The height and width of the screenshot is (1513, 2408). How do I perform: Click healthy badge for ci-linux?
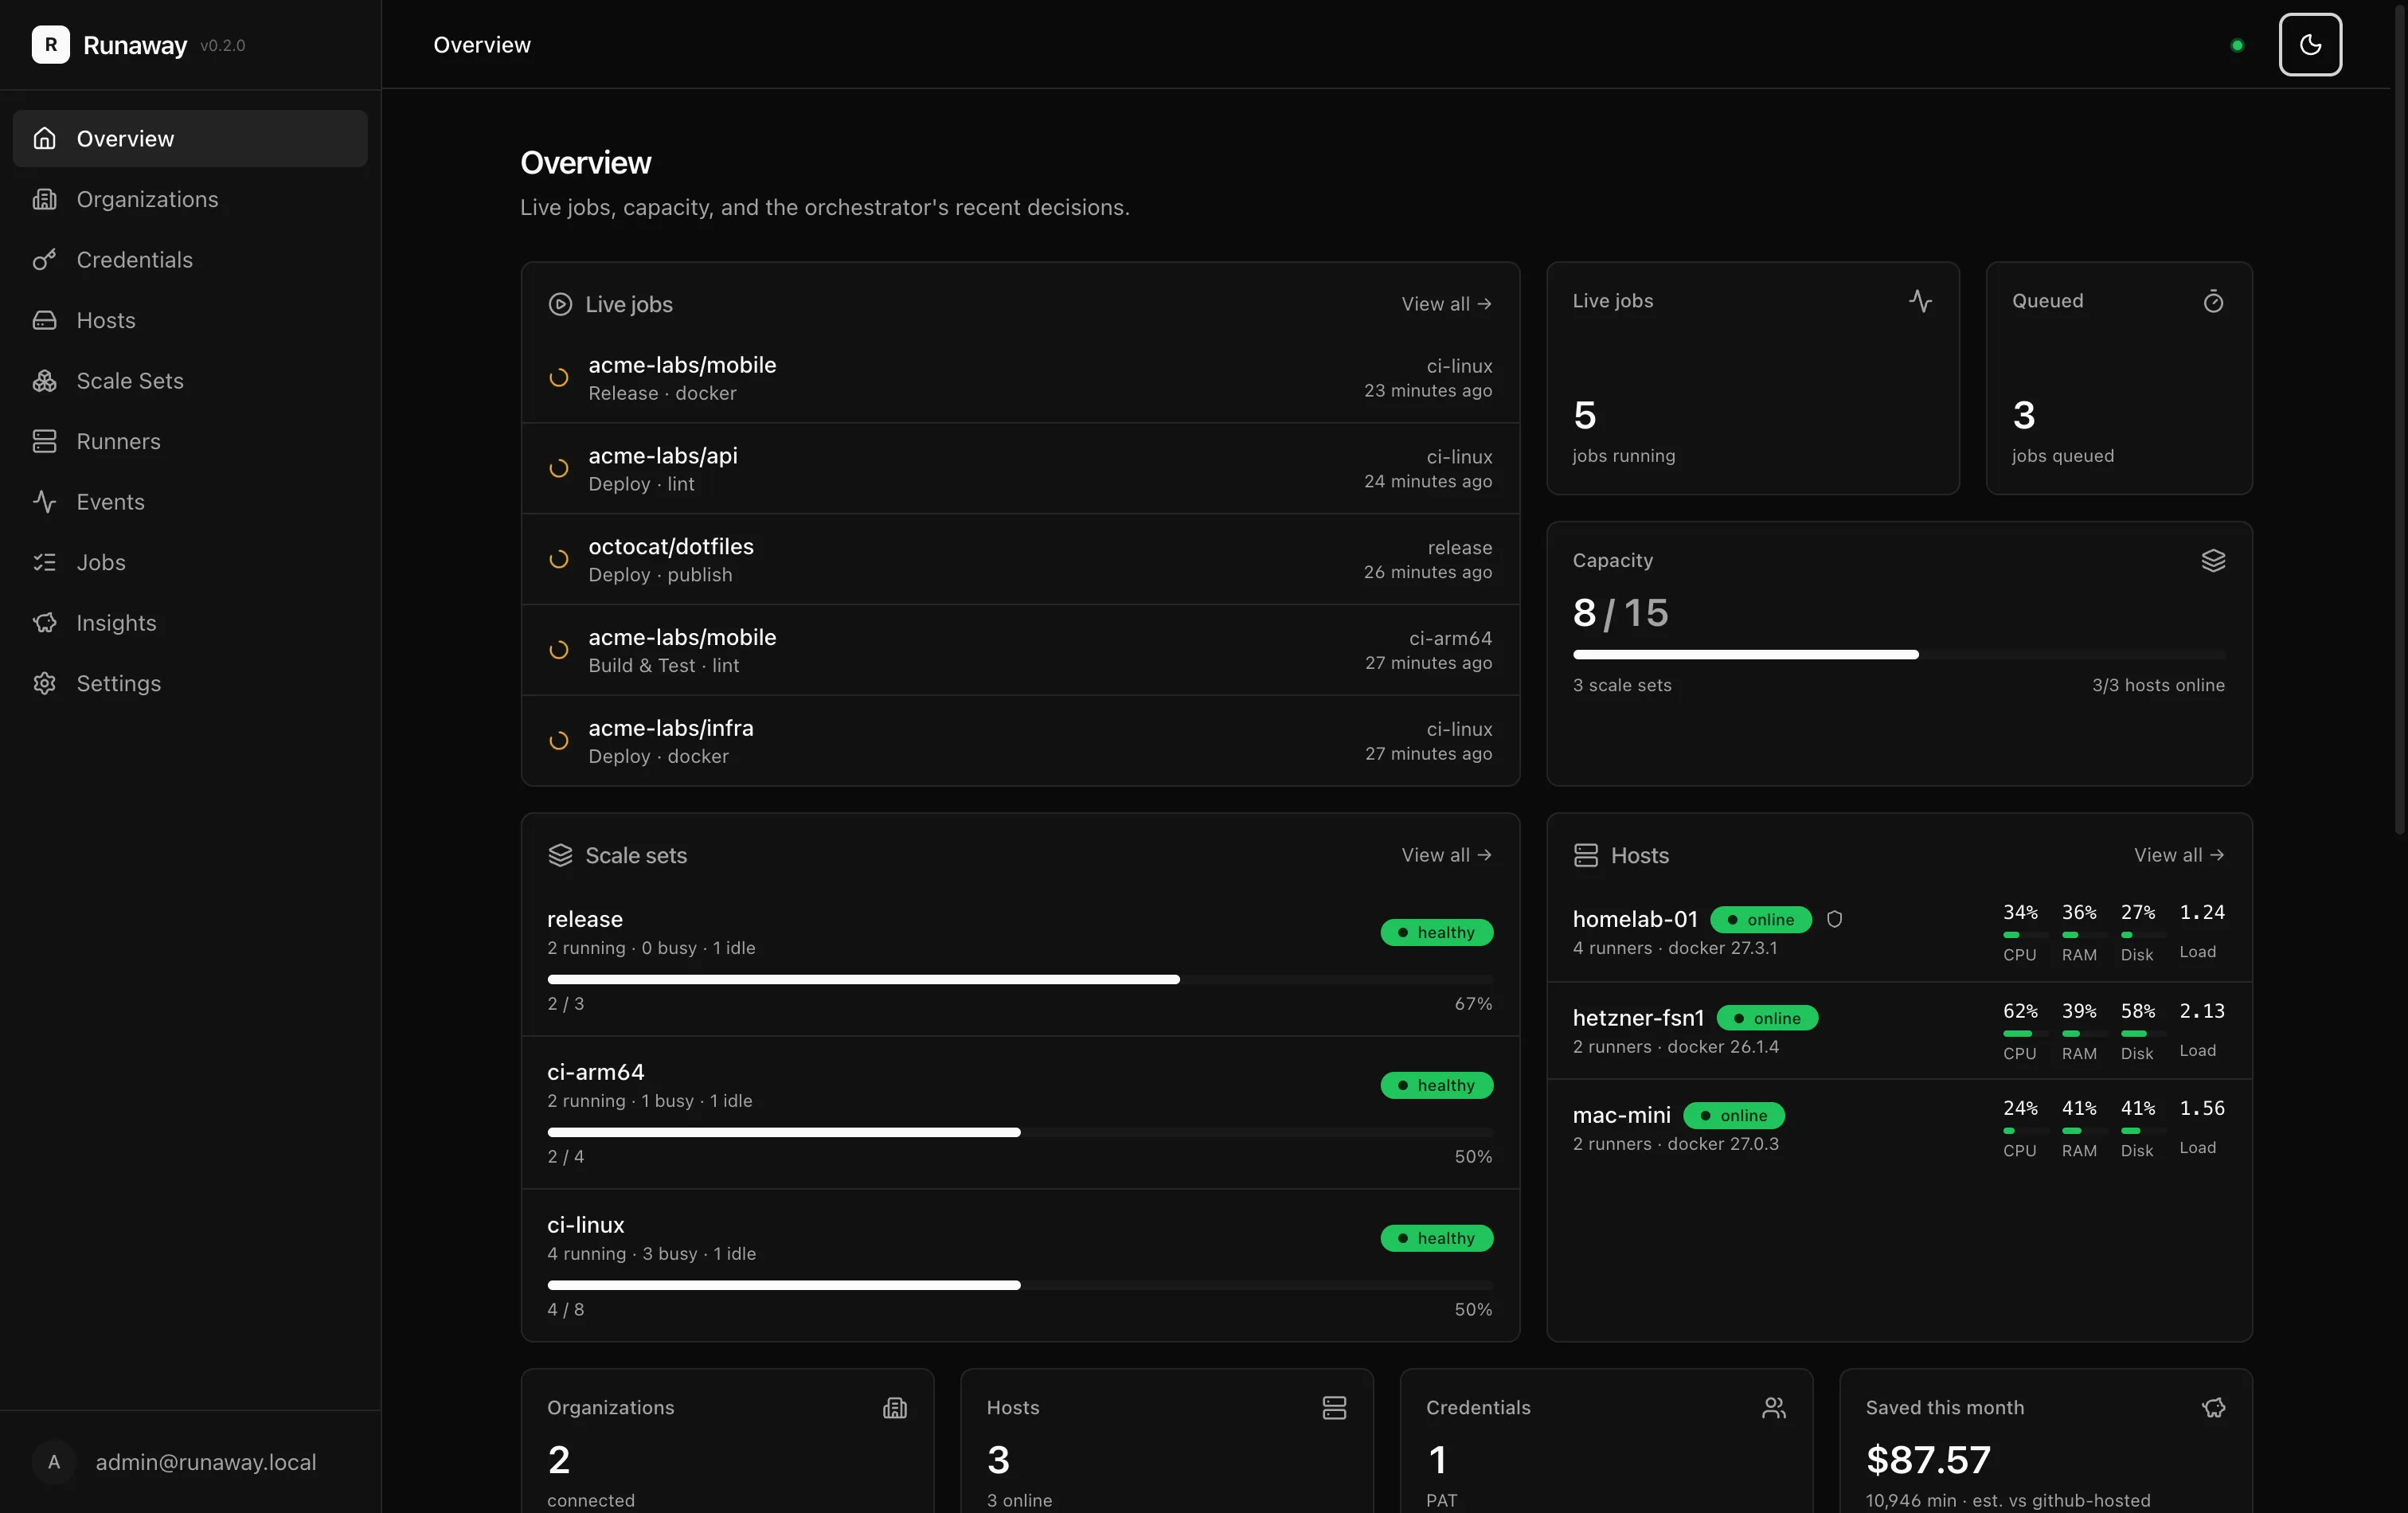click(x=1437, y=1238)
